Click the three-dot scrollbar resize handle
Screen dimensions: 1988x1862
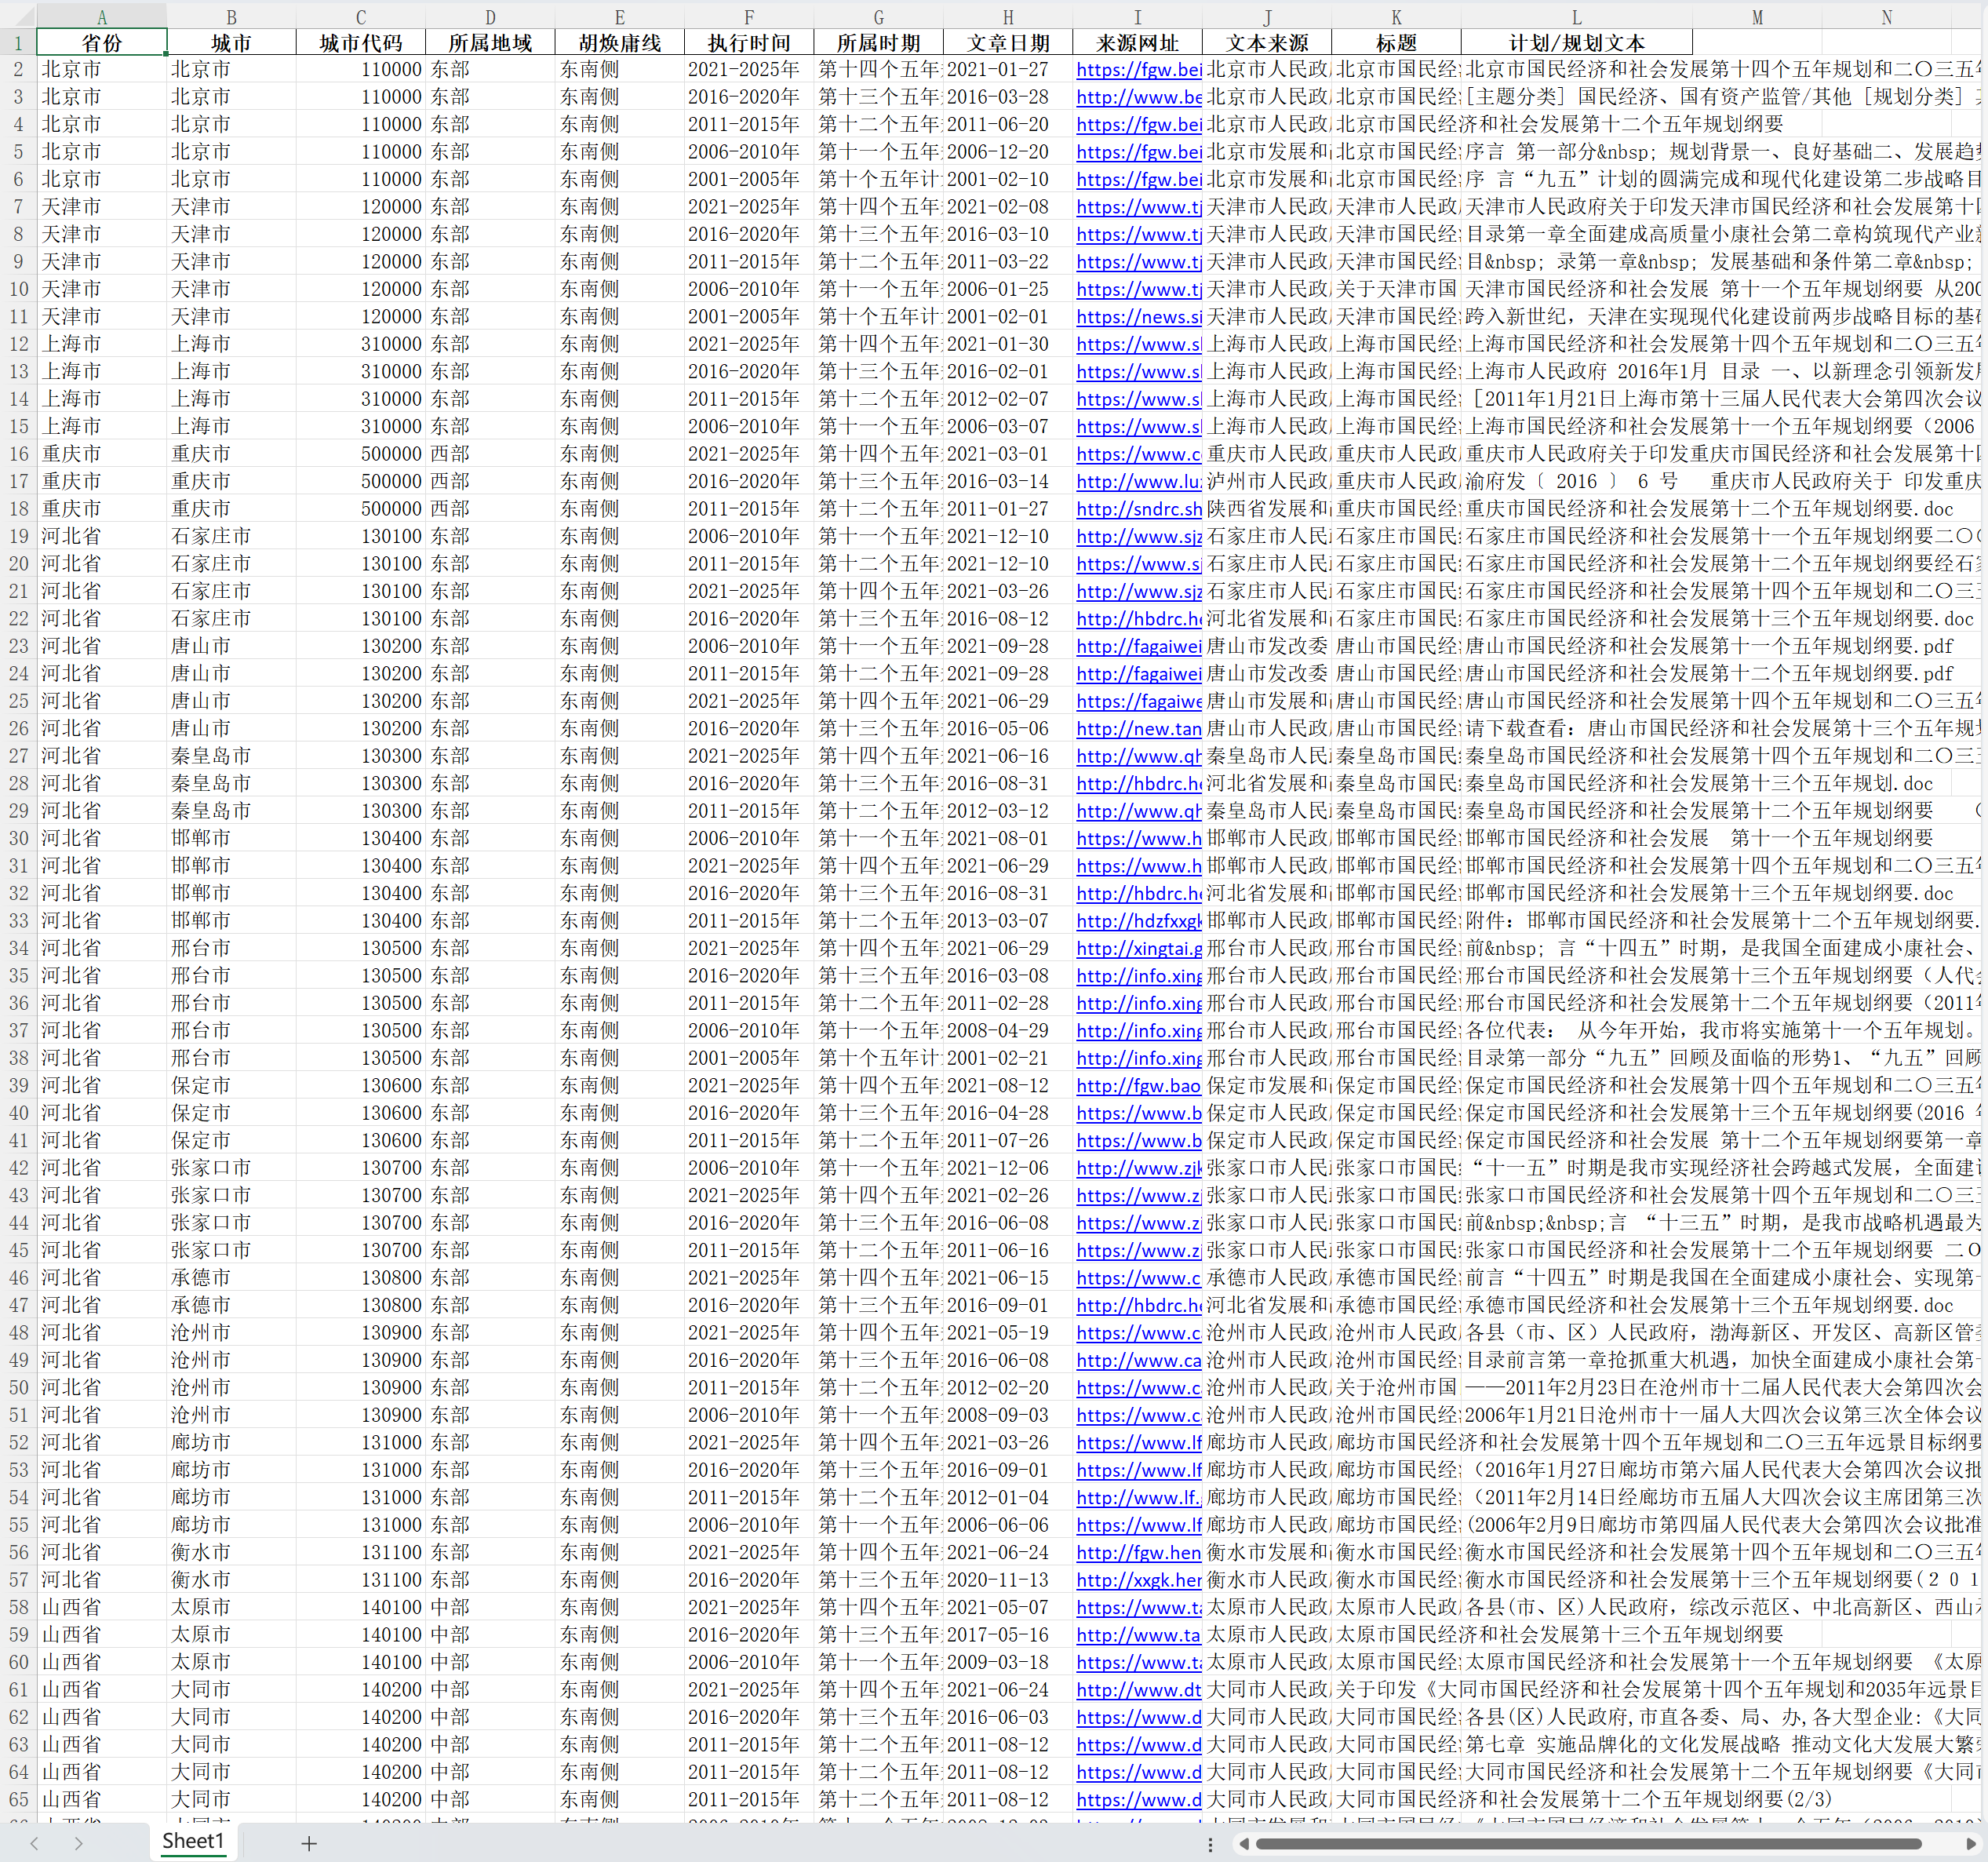tap(1210, 1844)
